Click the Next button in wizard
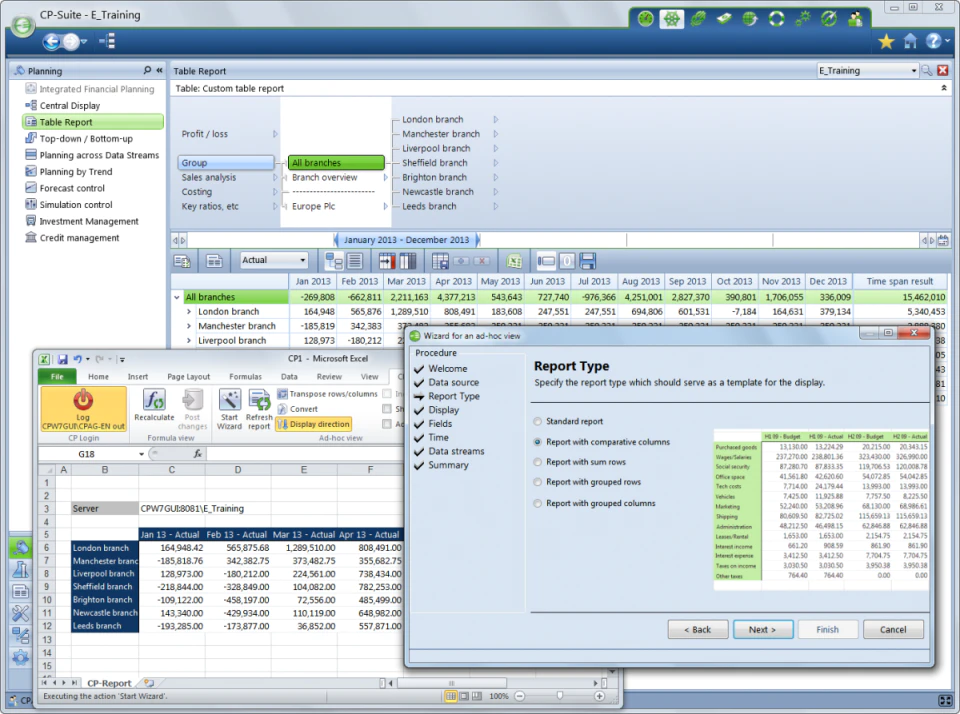The image size is (960, 714). coord(763,629)
